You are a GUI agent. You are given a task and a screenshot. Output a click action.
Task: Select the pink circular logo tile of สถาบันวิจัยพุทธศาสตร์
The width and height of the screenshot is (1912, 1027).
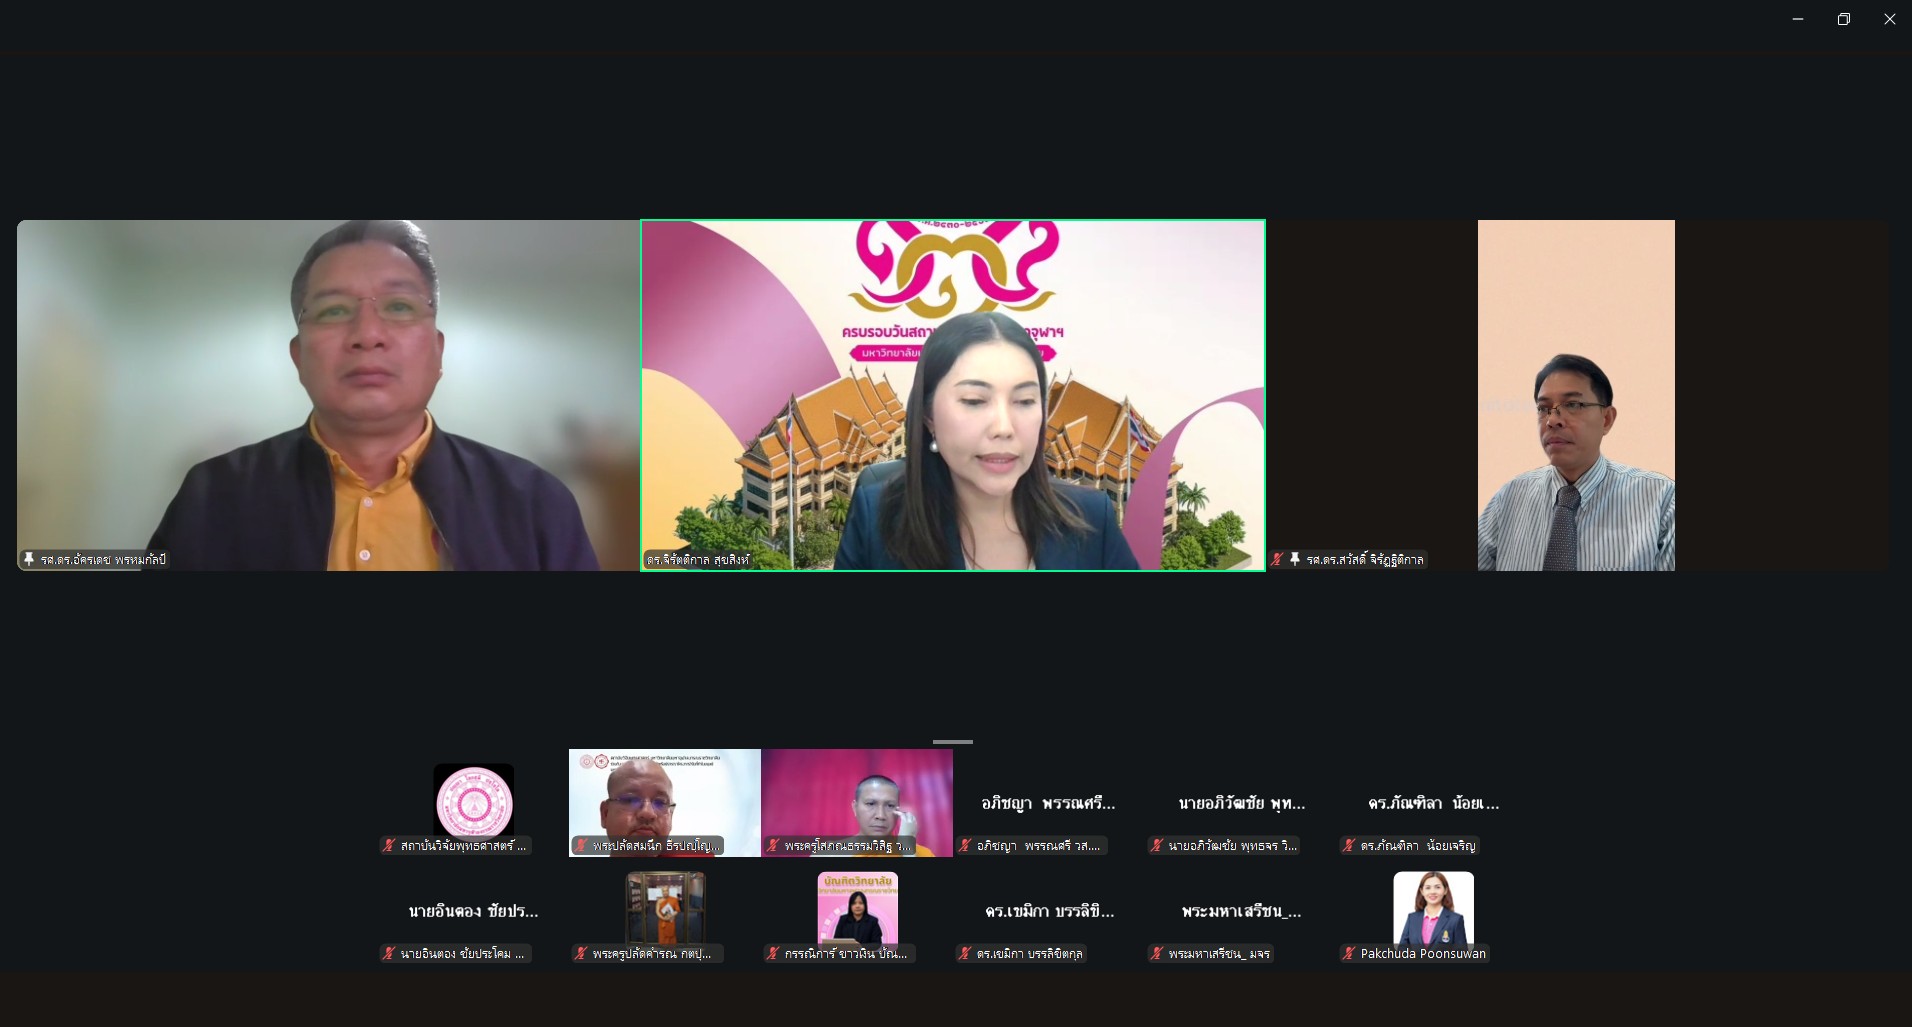(x=473, y=800)
